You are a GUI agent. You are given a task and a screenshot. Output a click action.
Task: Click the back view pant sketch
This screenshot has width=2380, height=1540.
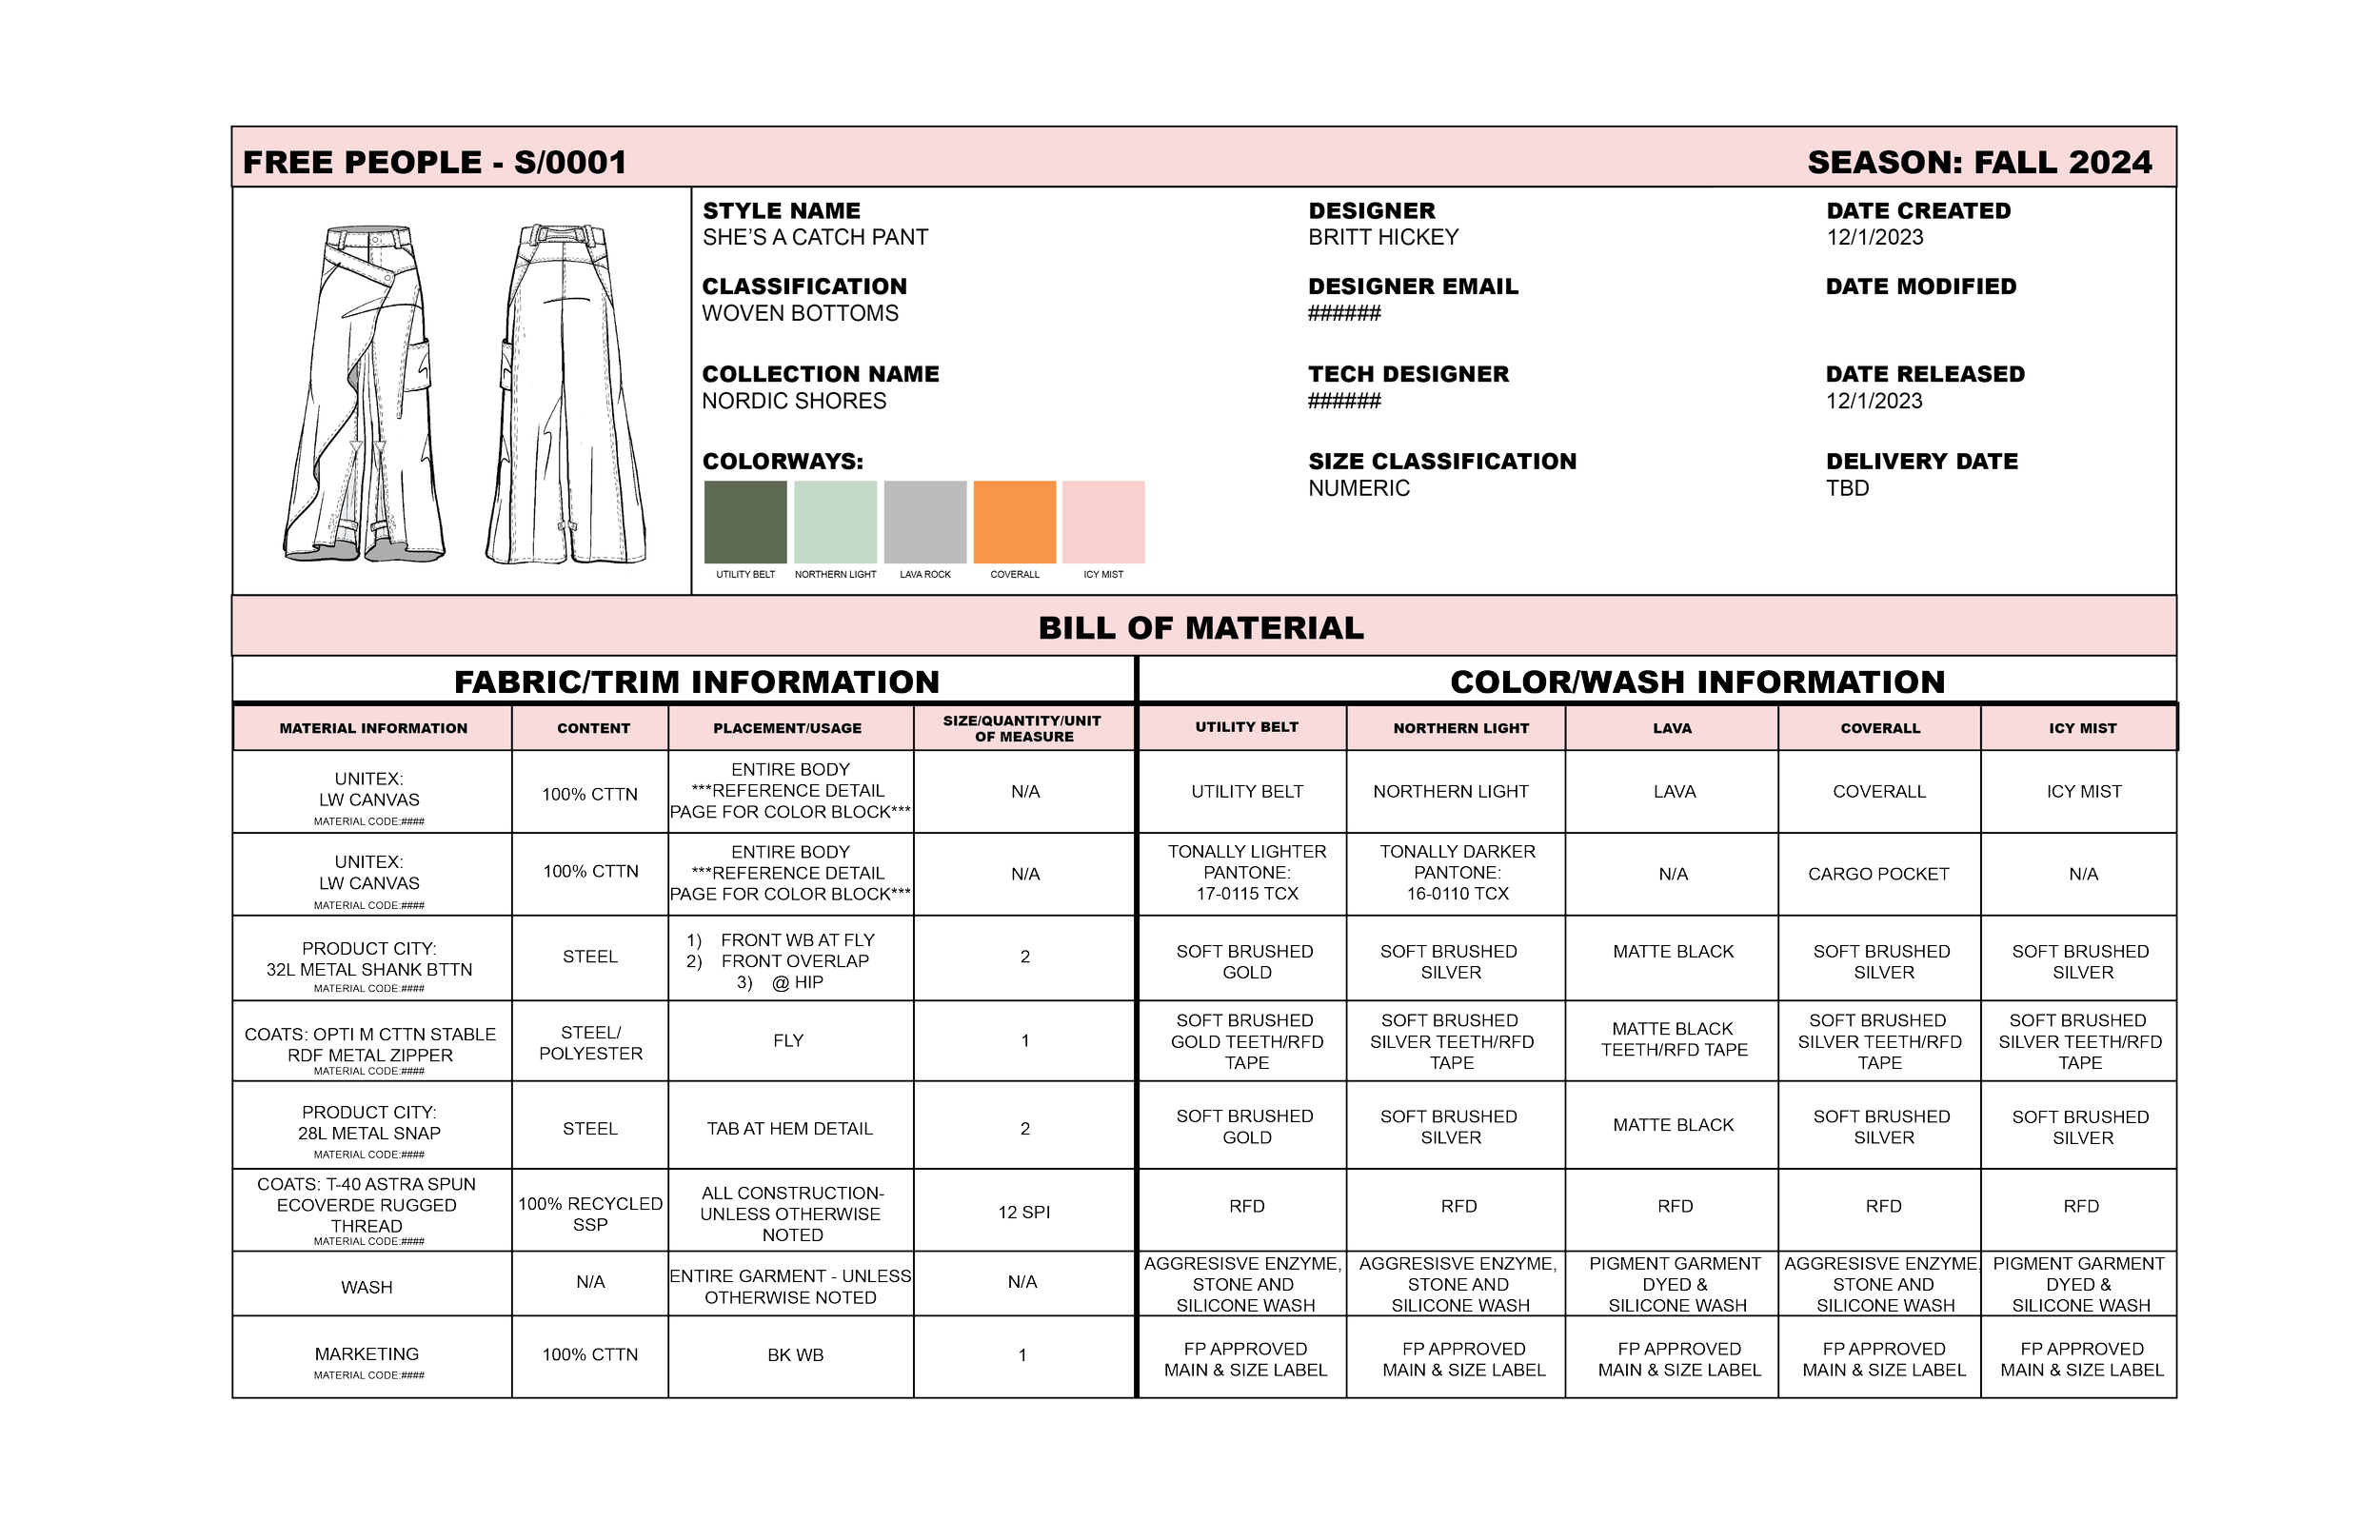coord(566,393)
